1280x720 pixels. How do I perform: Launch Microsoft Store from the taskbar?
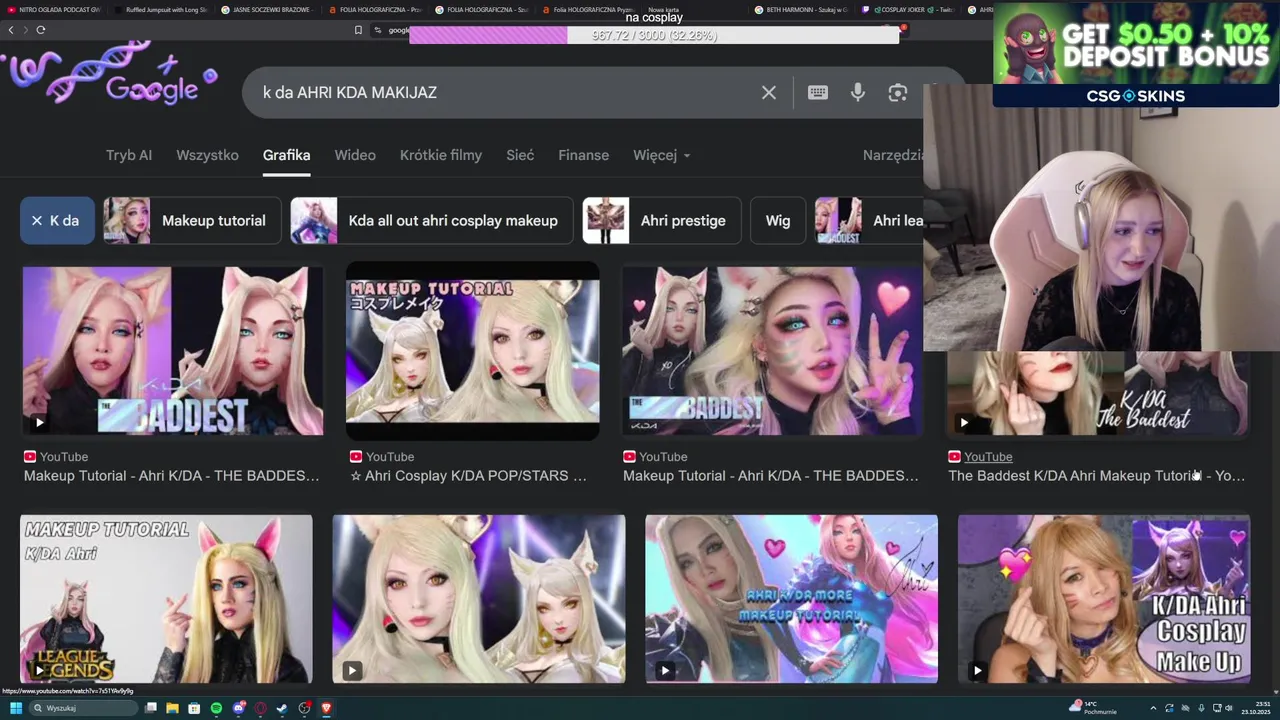[x=194, y=708]
